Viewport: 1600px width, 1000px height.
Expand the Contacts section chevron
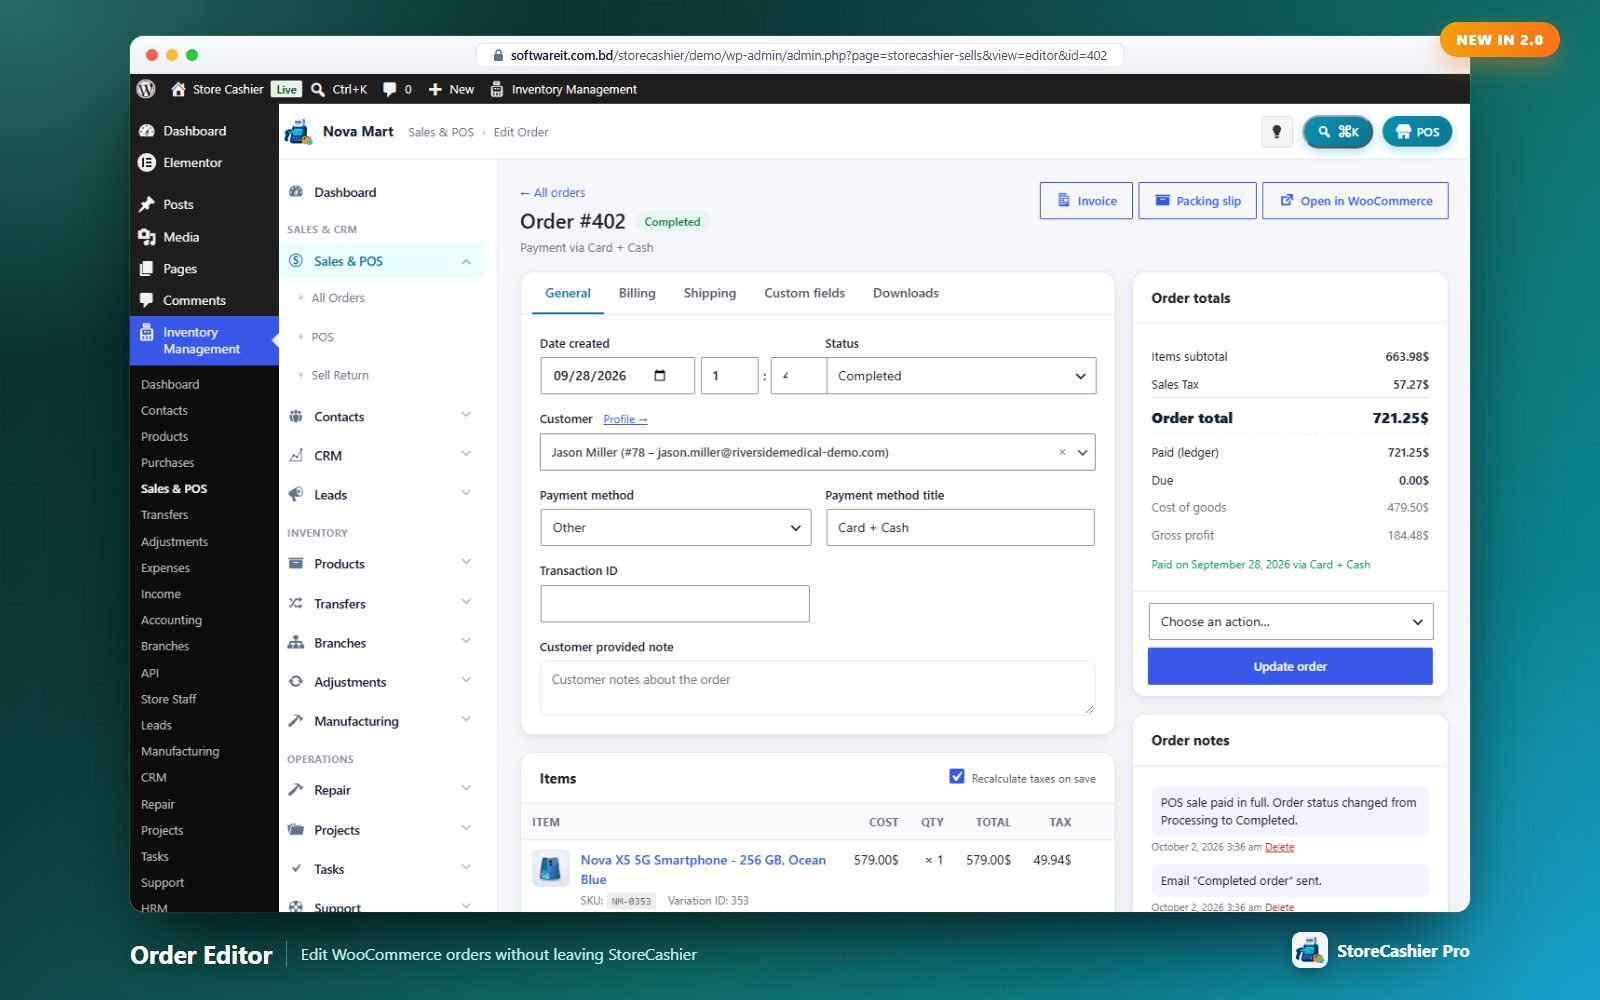(466, 415)
